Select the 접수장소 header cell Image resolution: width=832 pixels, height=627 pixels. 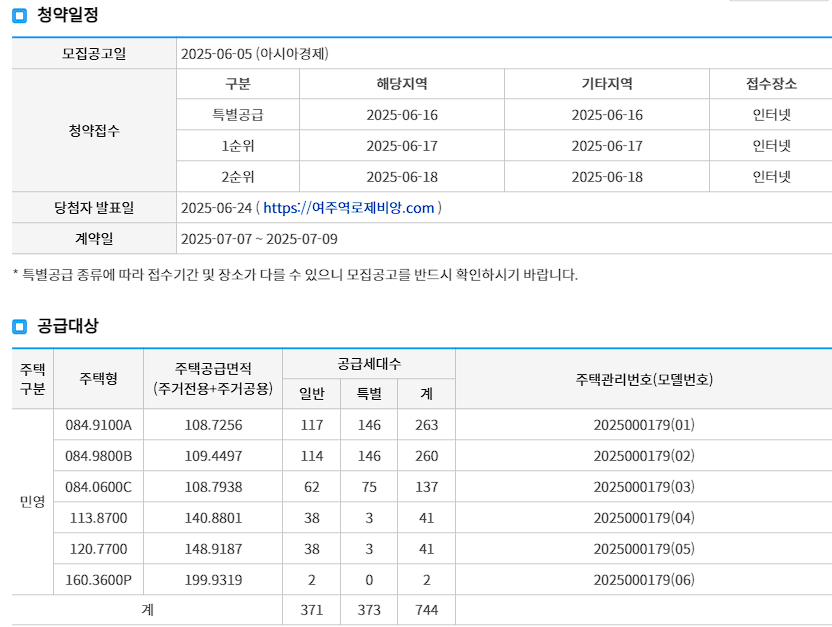[771, 84]
